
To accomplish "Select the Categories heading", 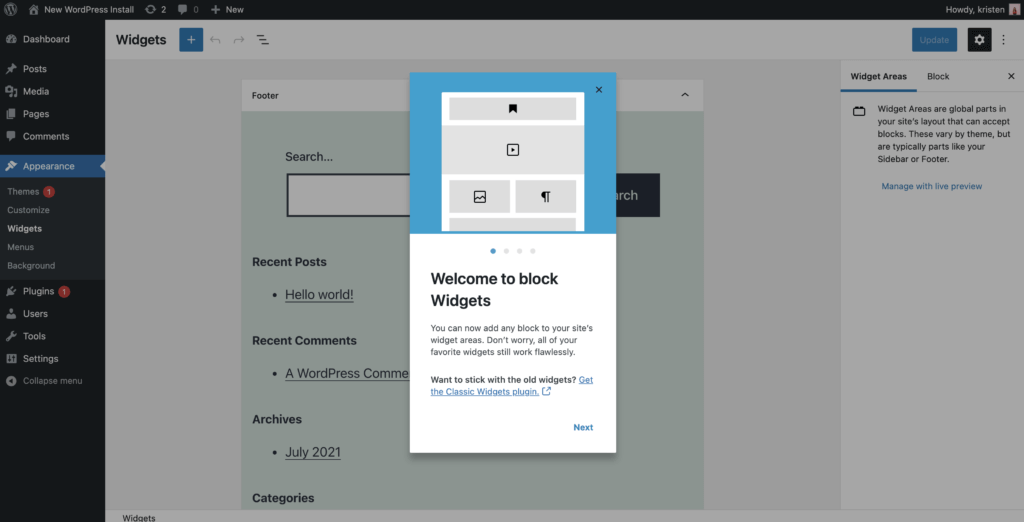I will (283, 498).
